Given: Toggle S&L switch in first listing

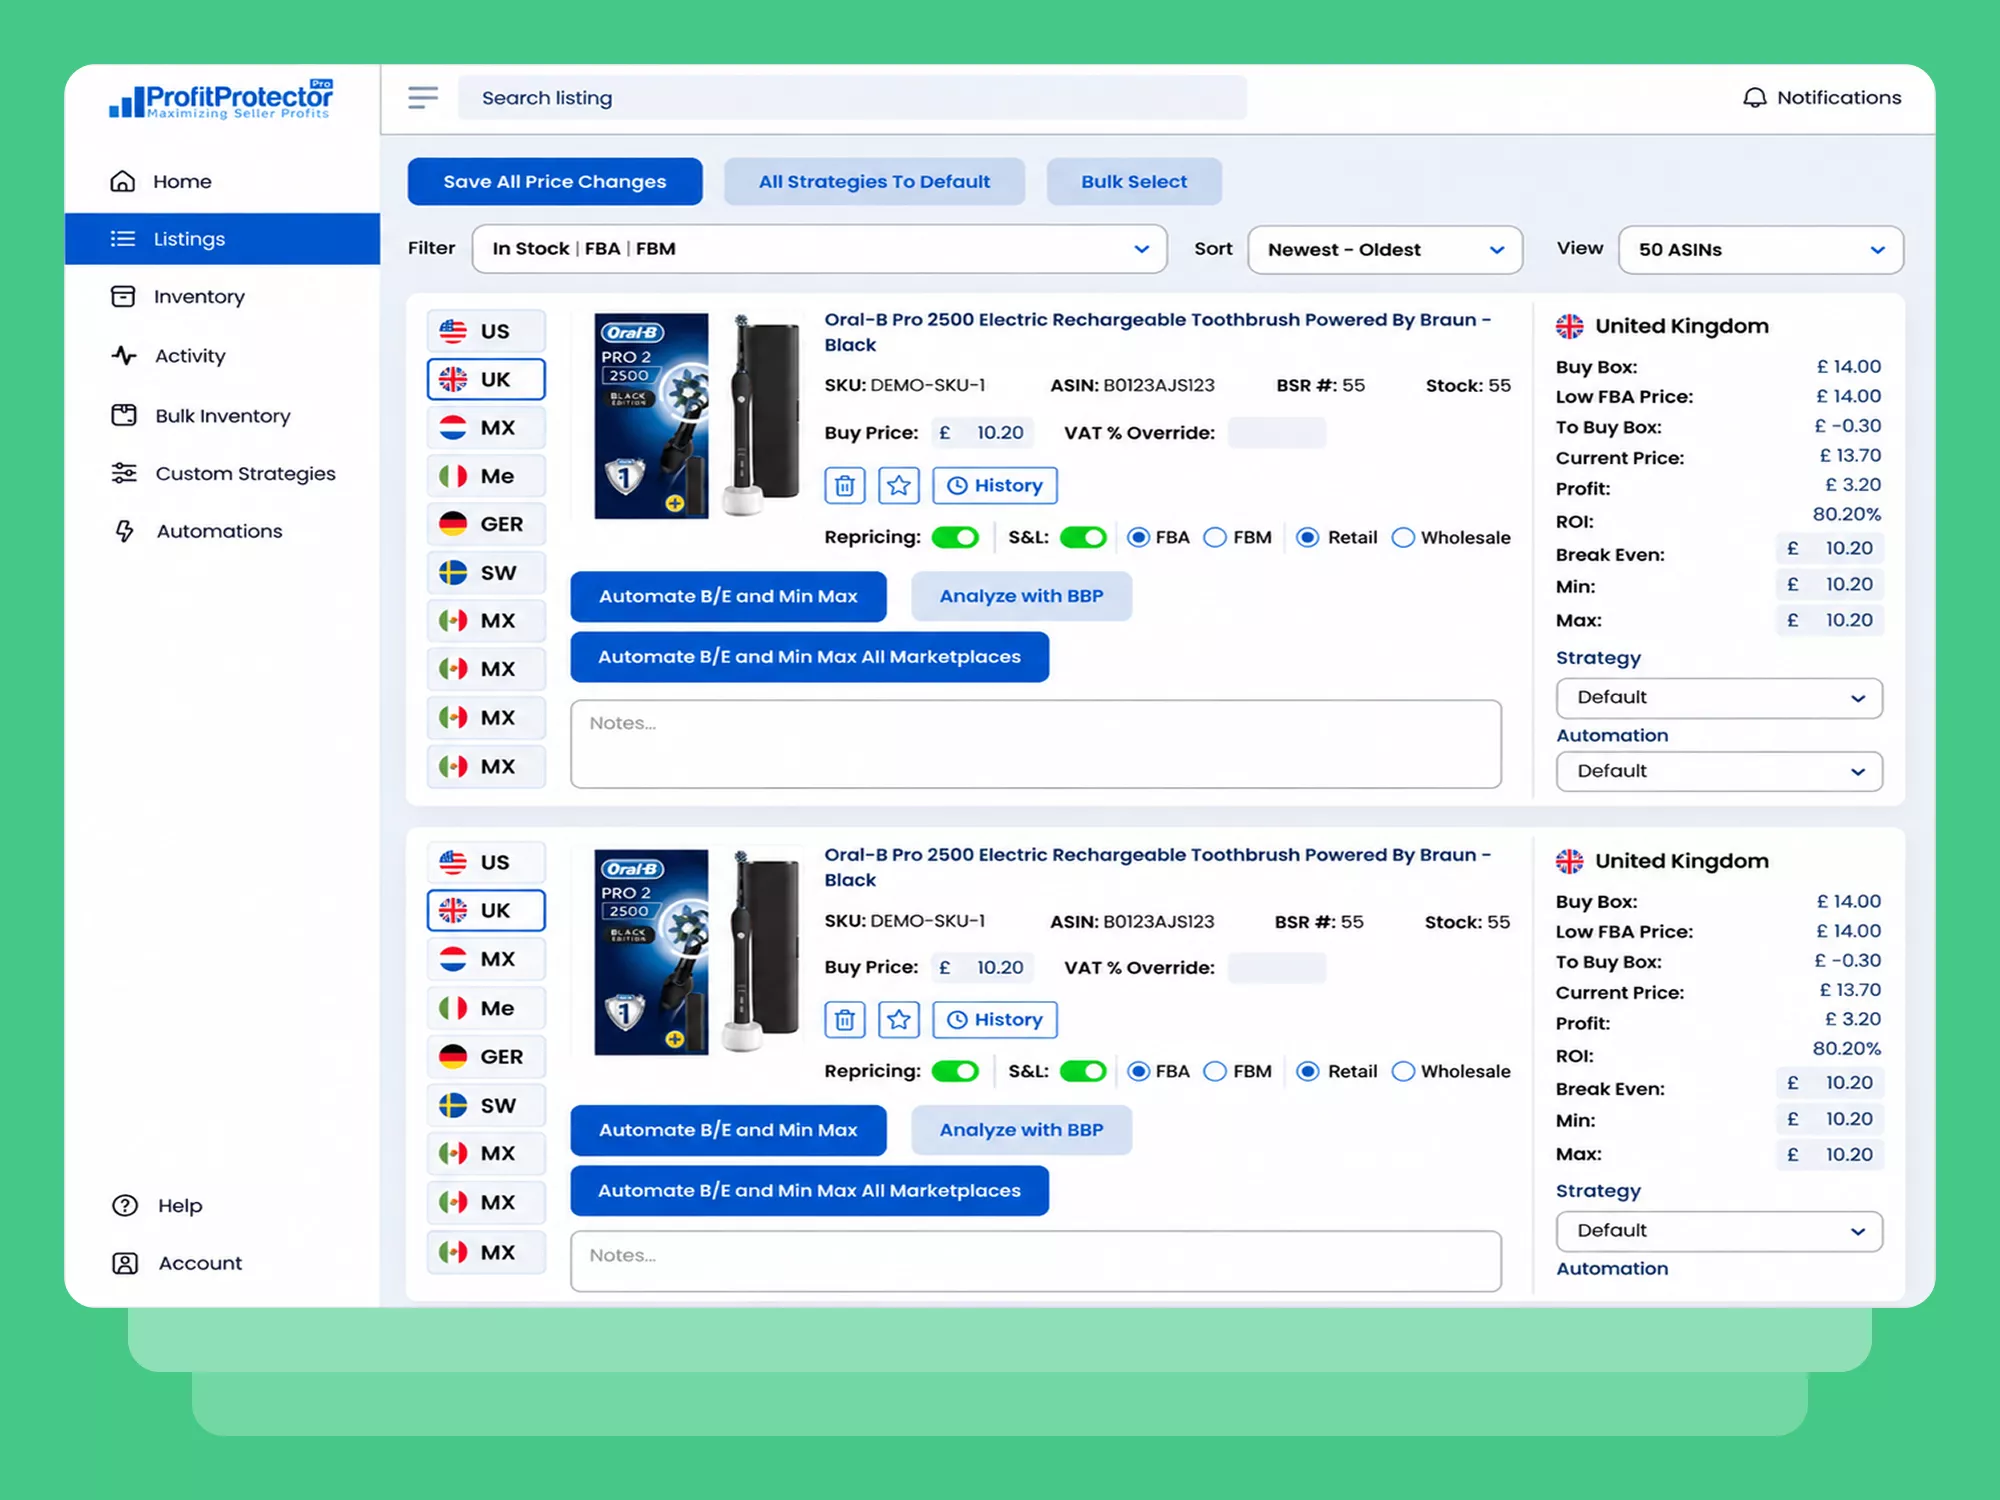Looking at the screenshot, I should (1083, 537).
